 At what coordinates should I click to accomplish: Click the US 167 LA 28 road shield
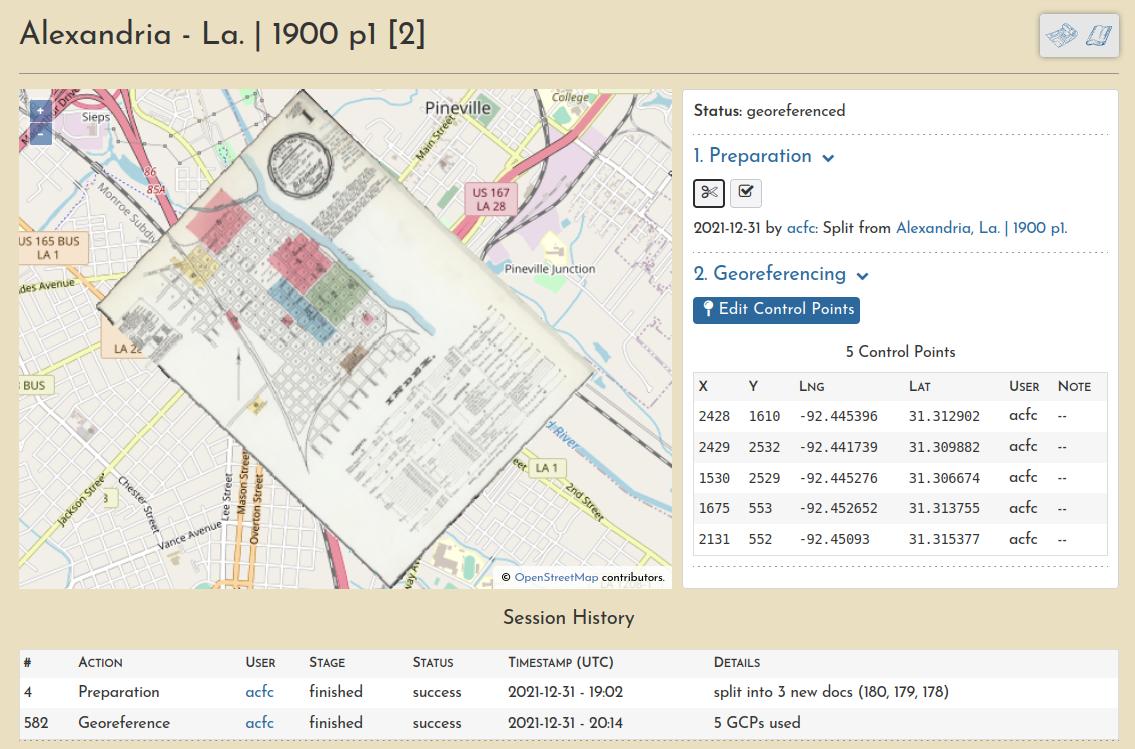pos(491,200)
